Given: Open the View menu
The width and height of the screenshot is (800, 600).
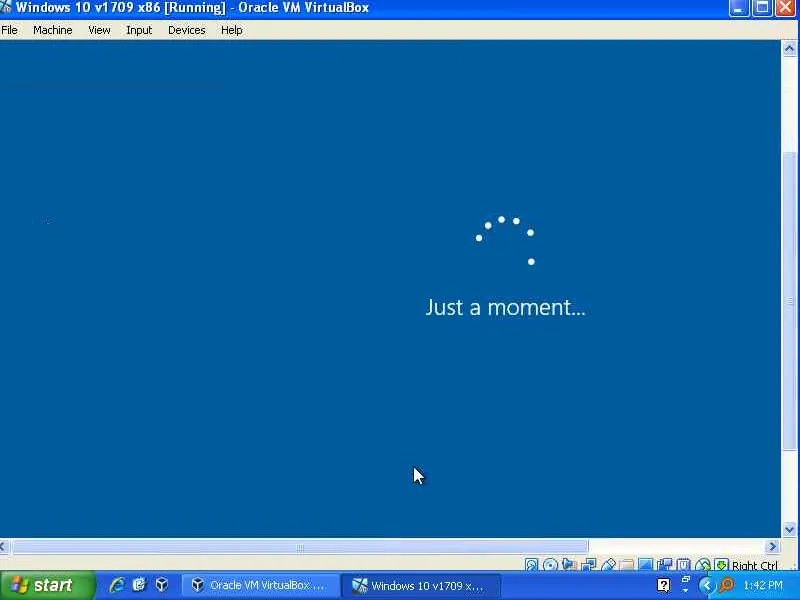Looking at the screenshot, I should [99, 30].
